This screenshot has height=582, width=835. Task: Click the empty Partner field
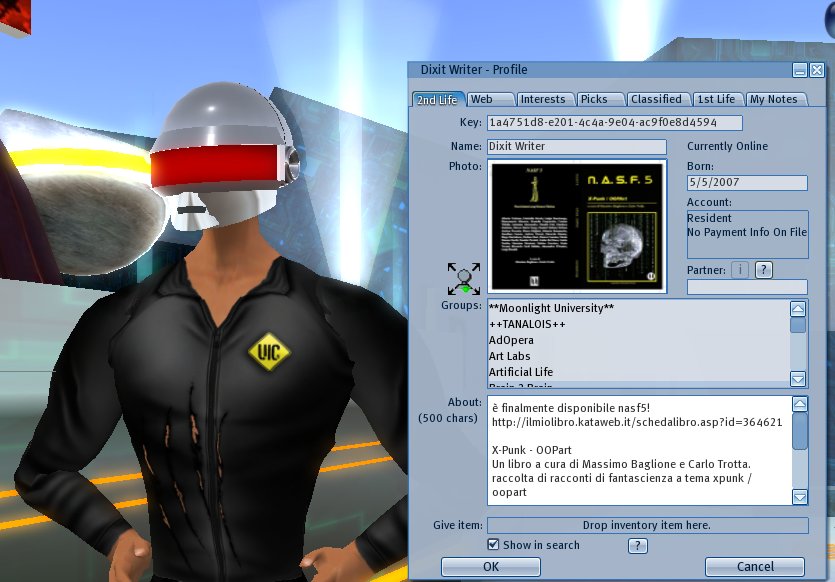coord(747,287)
